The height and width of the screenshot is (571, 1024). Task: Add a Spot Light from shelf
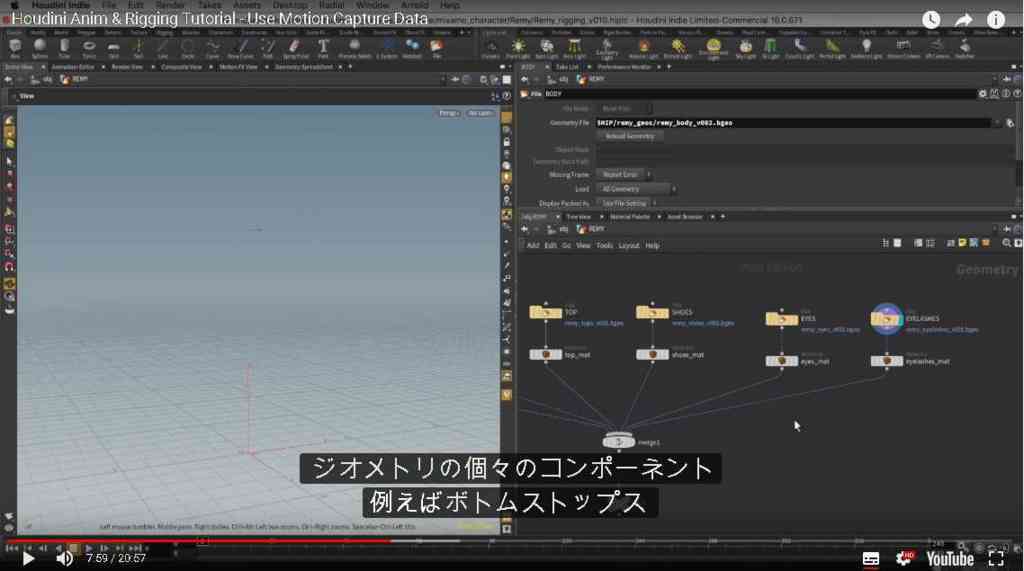546,48
